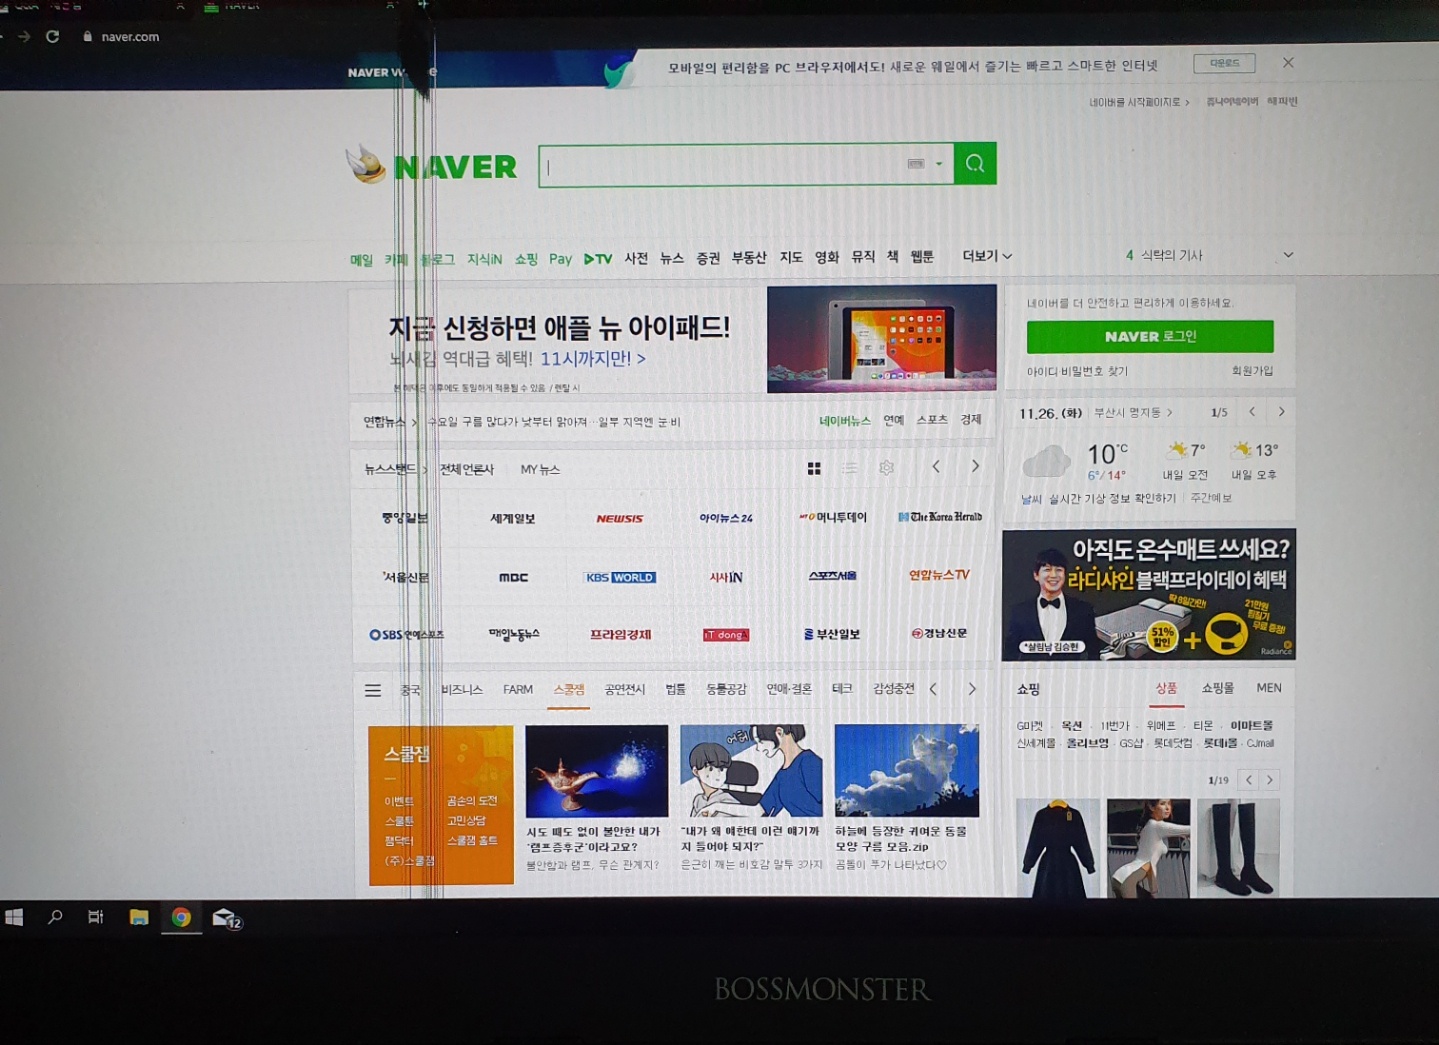The image size is (1439, 1045).
Task: Reload page with browser refresh icon
Action: (52, 36)
